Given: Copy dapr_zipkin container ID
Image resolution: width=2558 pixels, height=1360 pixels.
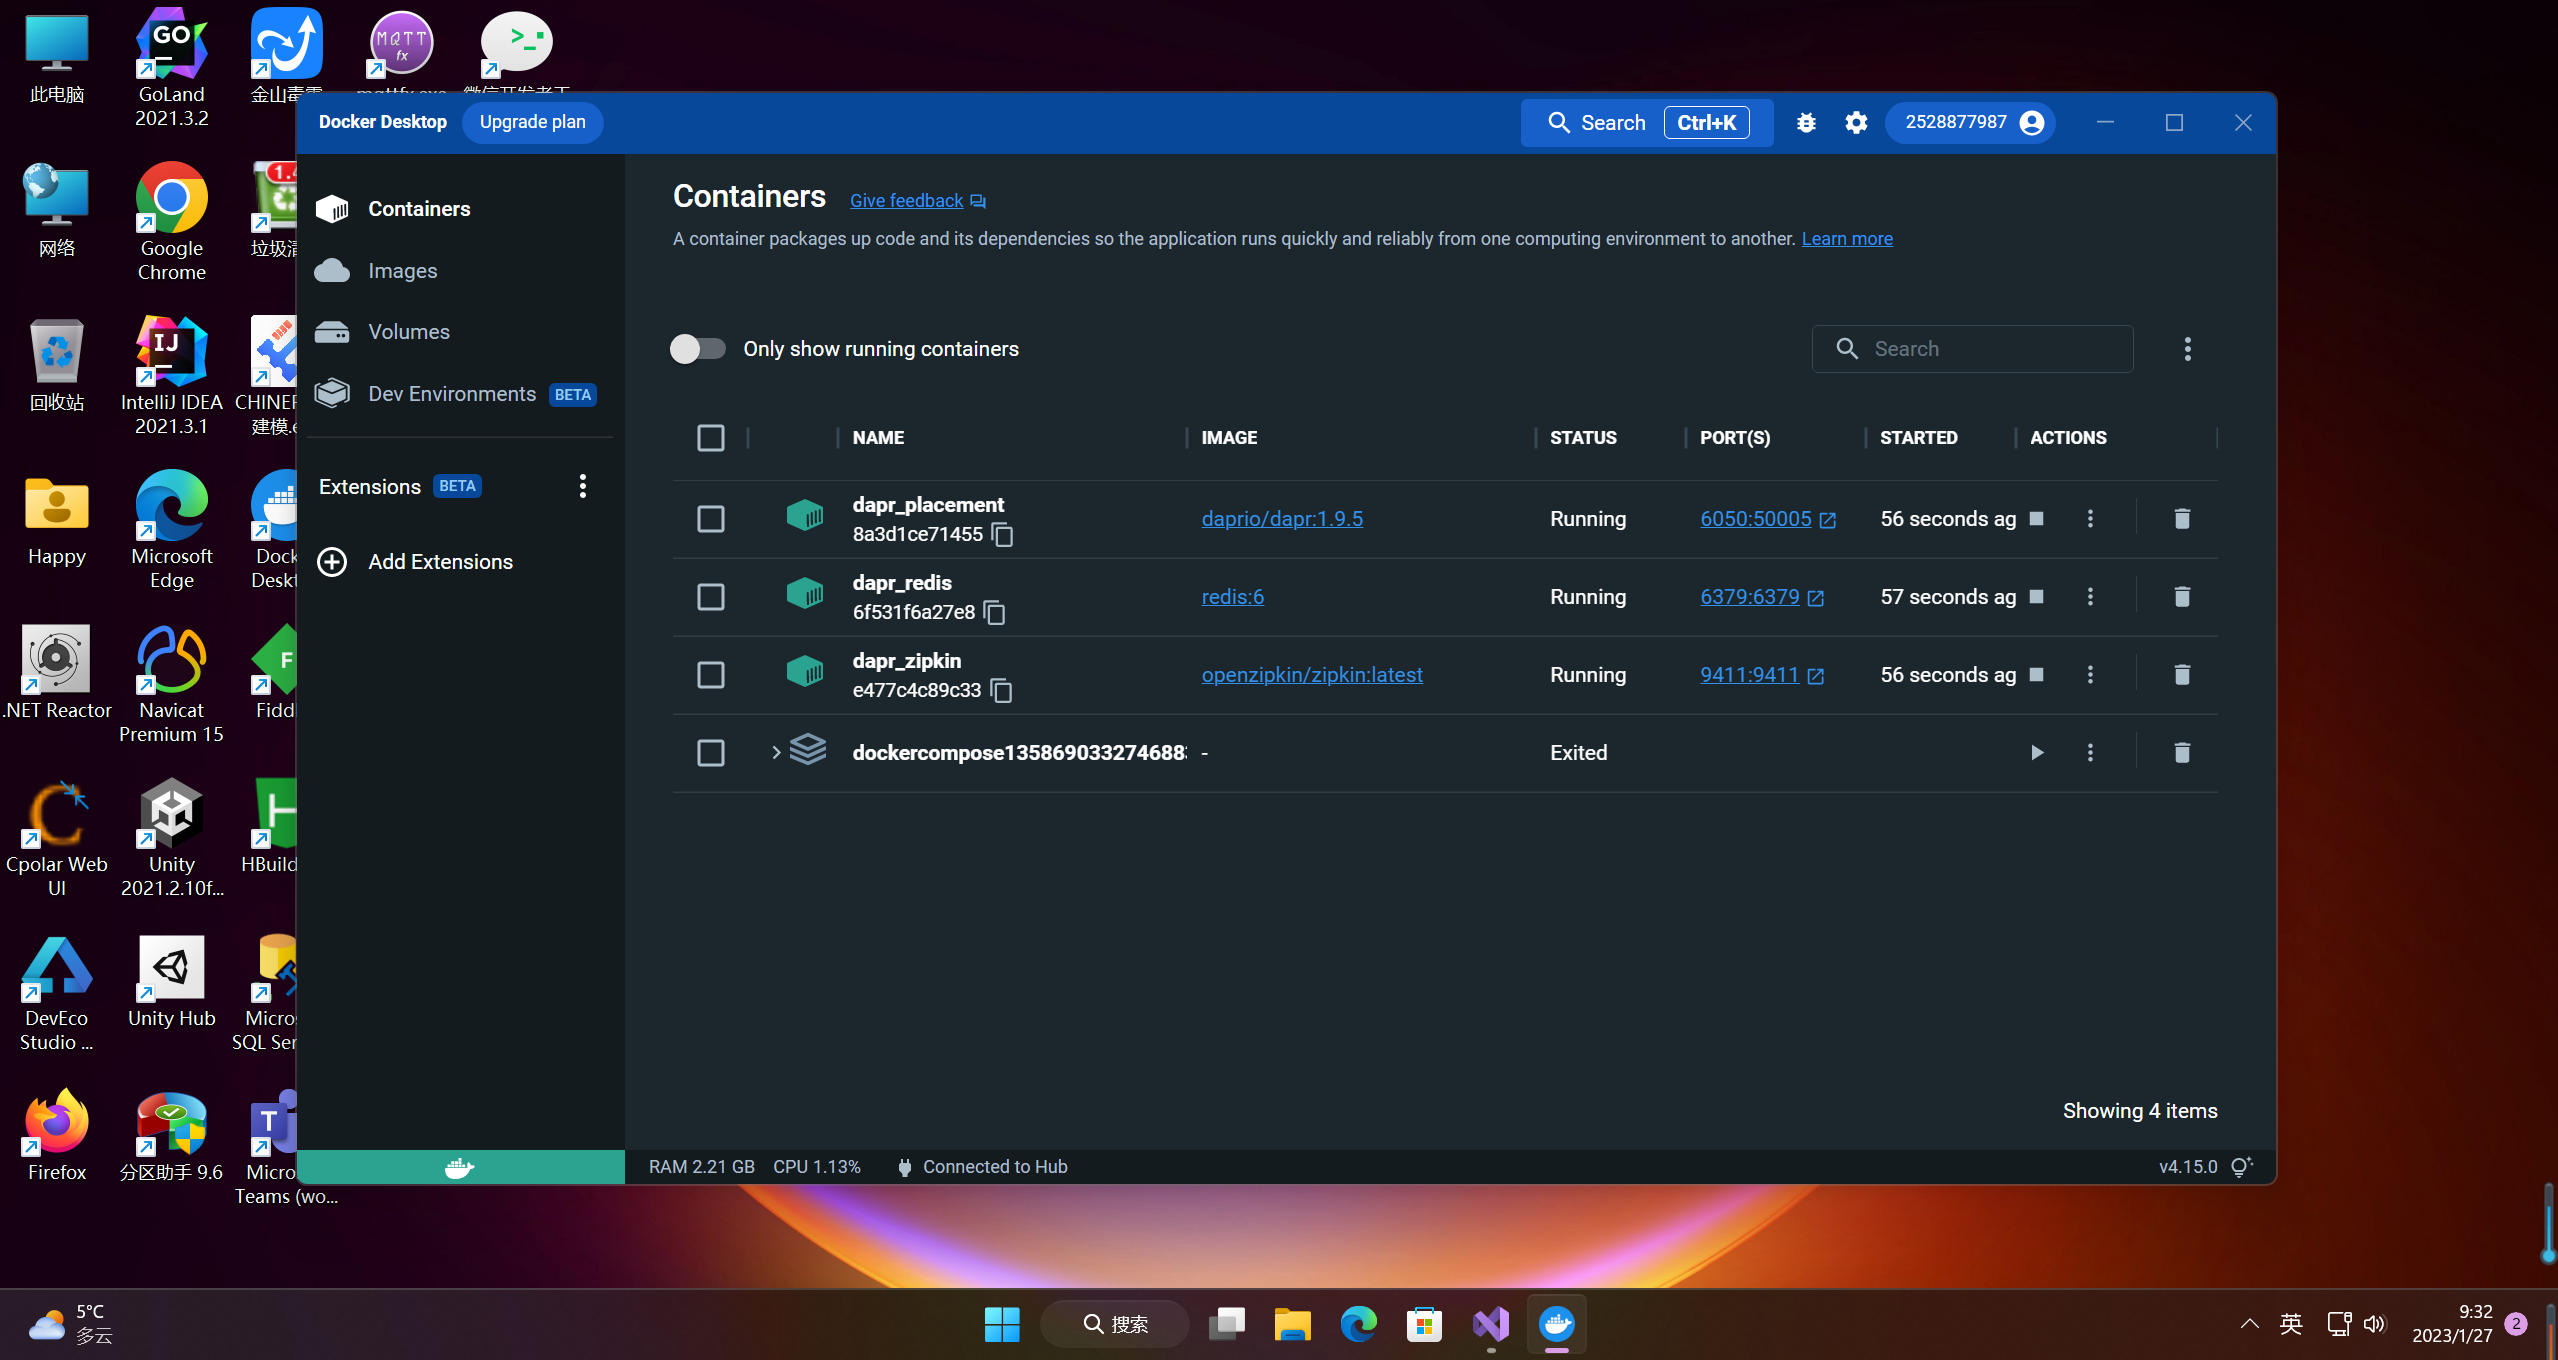Looking at the screenshot, I should (x=1001, y=690).
